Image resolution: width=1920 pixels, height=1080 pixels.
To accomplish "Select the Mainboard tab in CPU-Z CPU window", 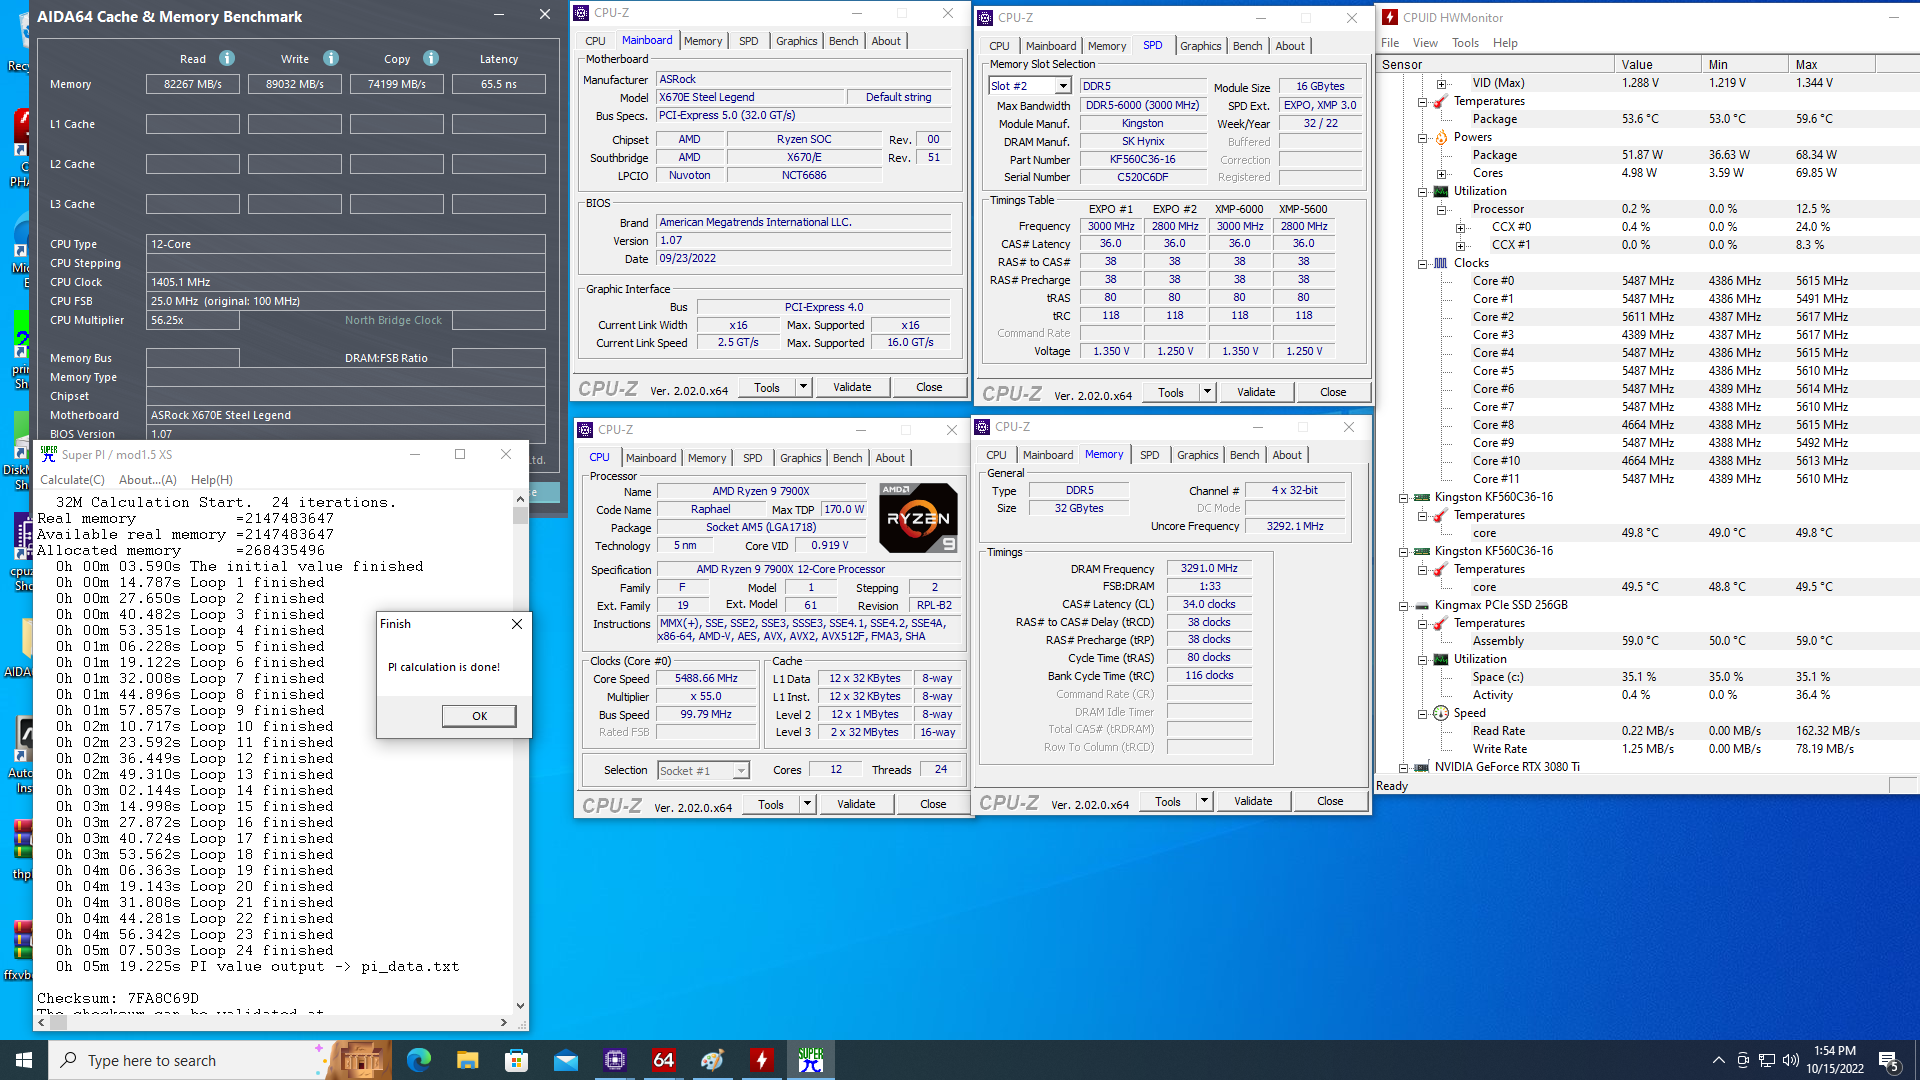I will pos(651,458).
